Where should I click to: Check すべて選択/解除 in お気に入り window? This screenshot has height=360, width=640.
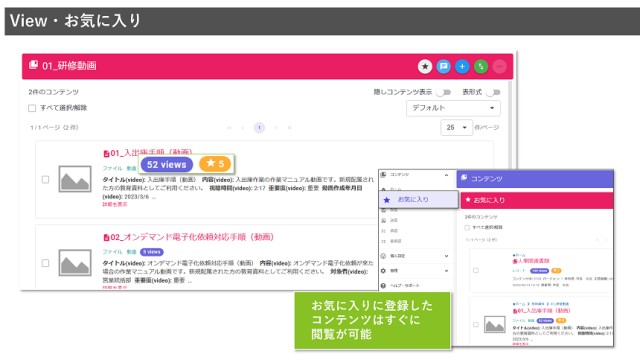click(x=467, y=227)
